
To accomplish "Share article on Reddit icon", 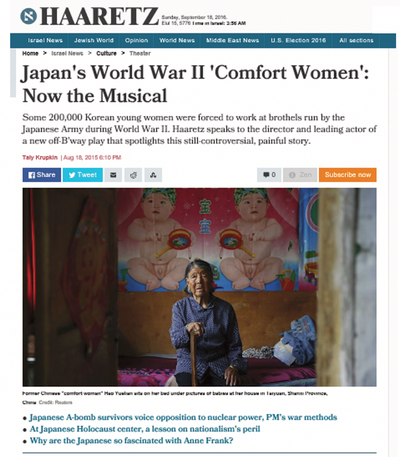I will tap(133, 175).
